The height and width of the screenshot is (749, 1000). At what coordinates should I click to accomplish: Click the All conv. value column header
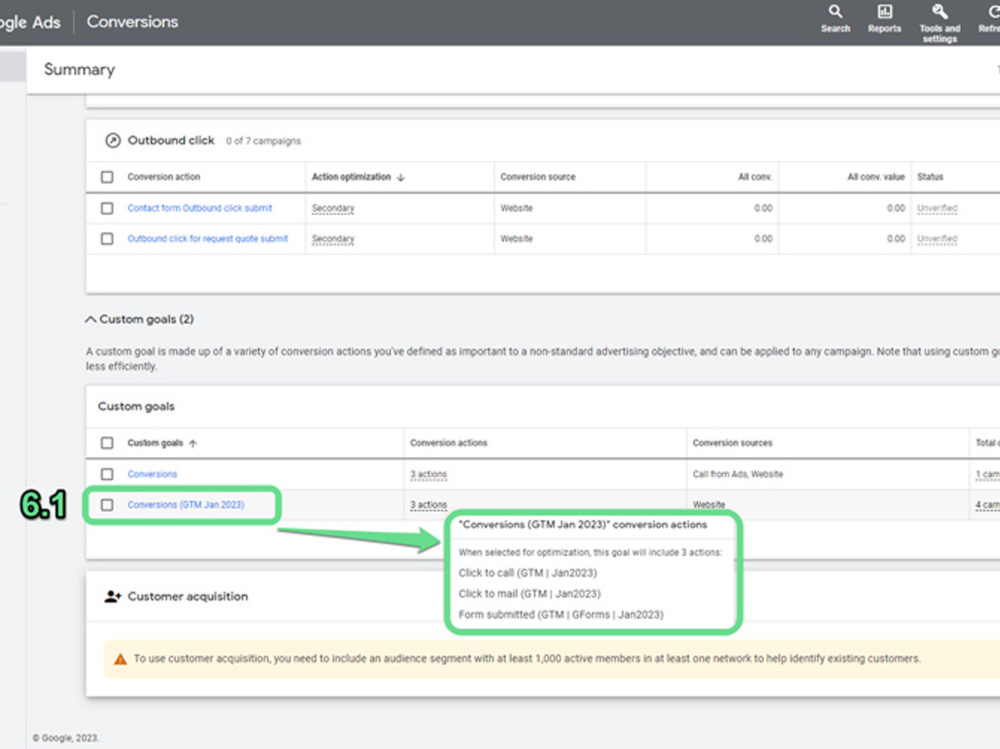point(876,177)
